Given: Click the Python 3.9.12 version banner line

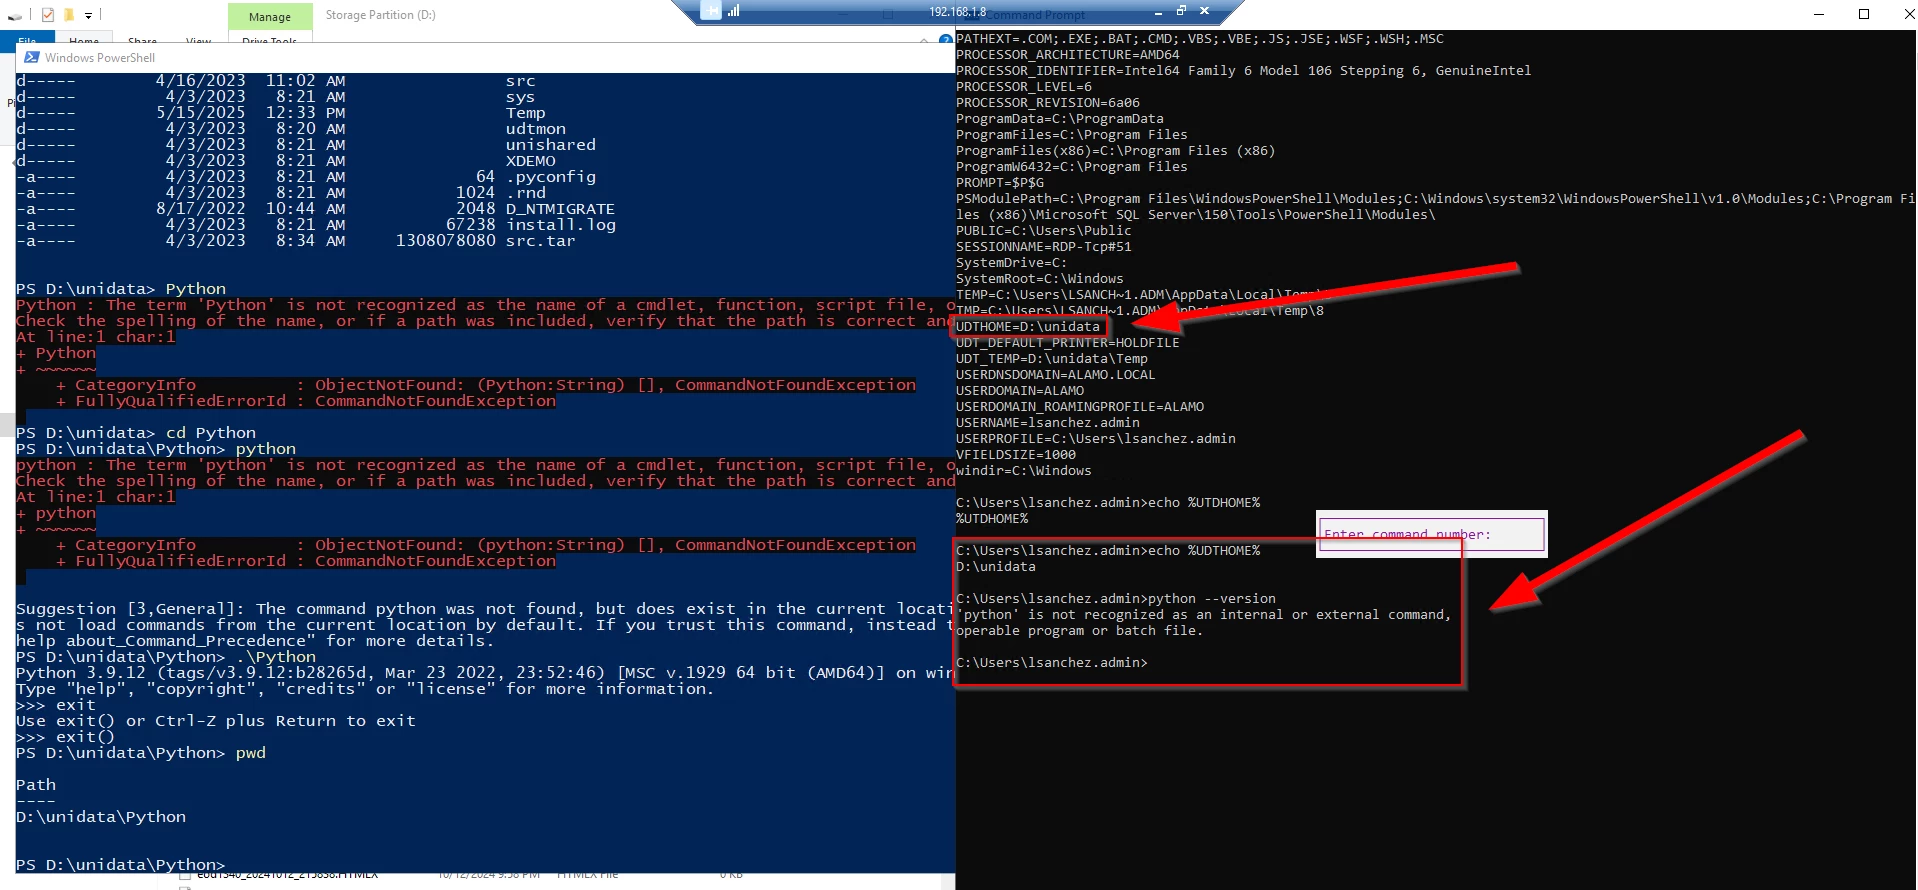Looking at the screenshot, I should tap(484, 673).
